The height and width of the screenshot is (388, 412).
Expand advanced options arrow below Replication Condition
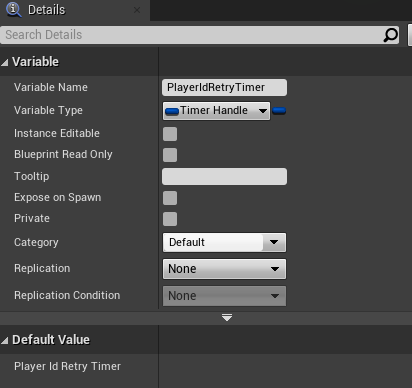coord(227,318)
